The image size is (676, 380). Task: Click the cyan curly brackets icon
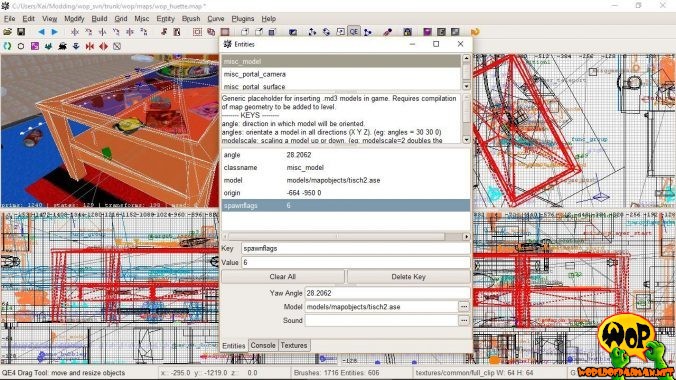pyautogui.click(x=7, y=46)
